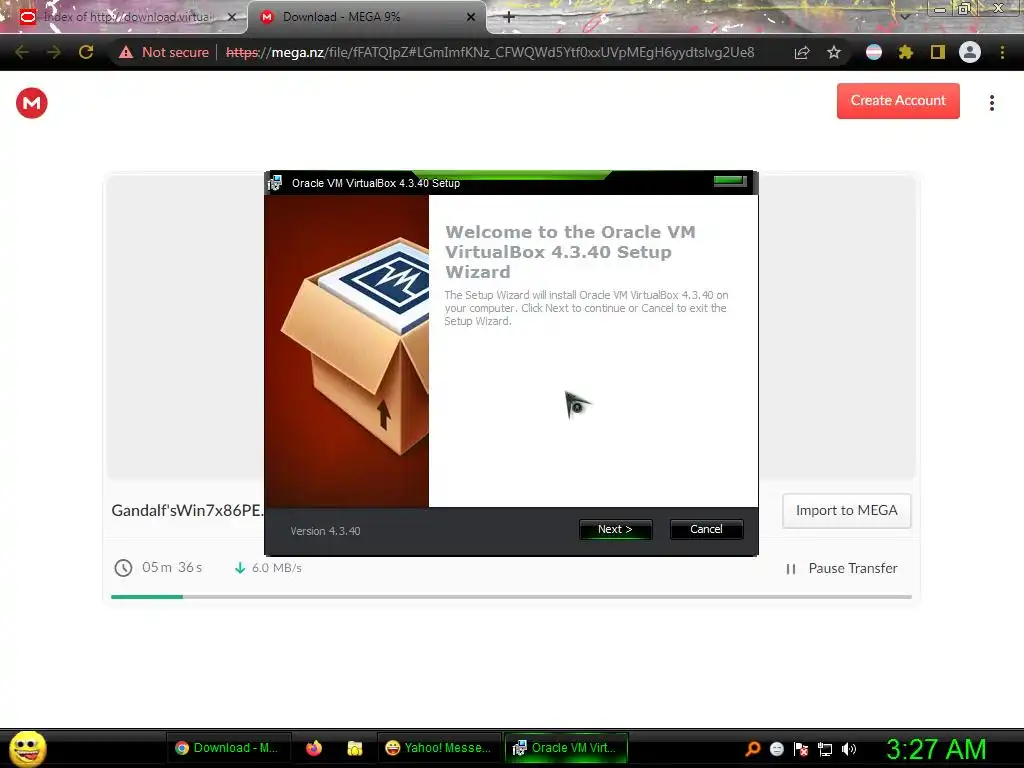Viewport: 1024px width, 768px height.
Task: Switch to Yahoo! Messenger taskbar item
Action: [x=438, y=748]
